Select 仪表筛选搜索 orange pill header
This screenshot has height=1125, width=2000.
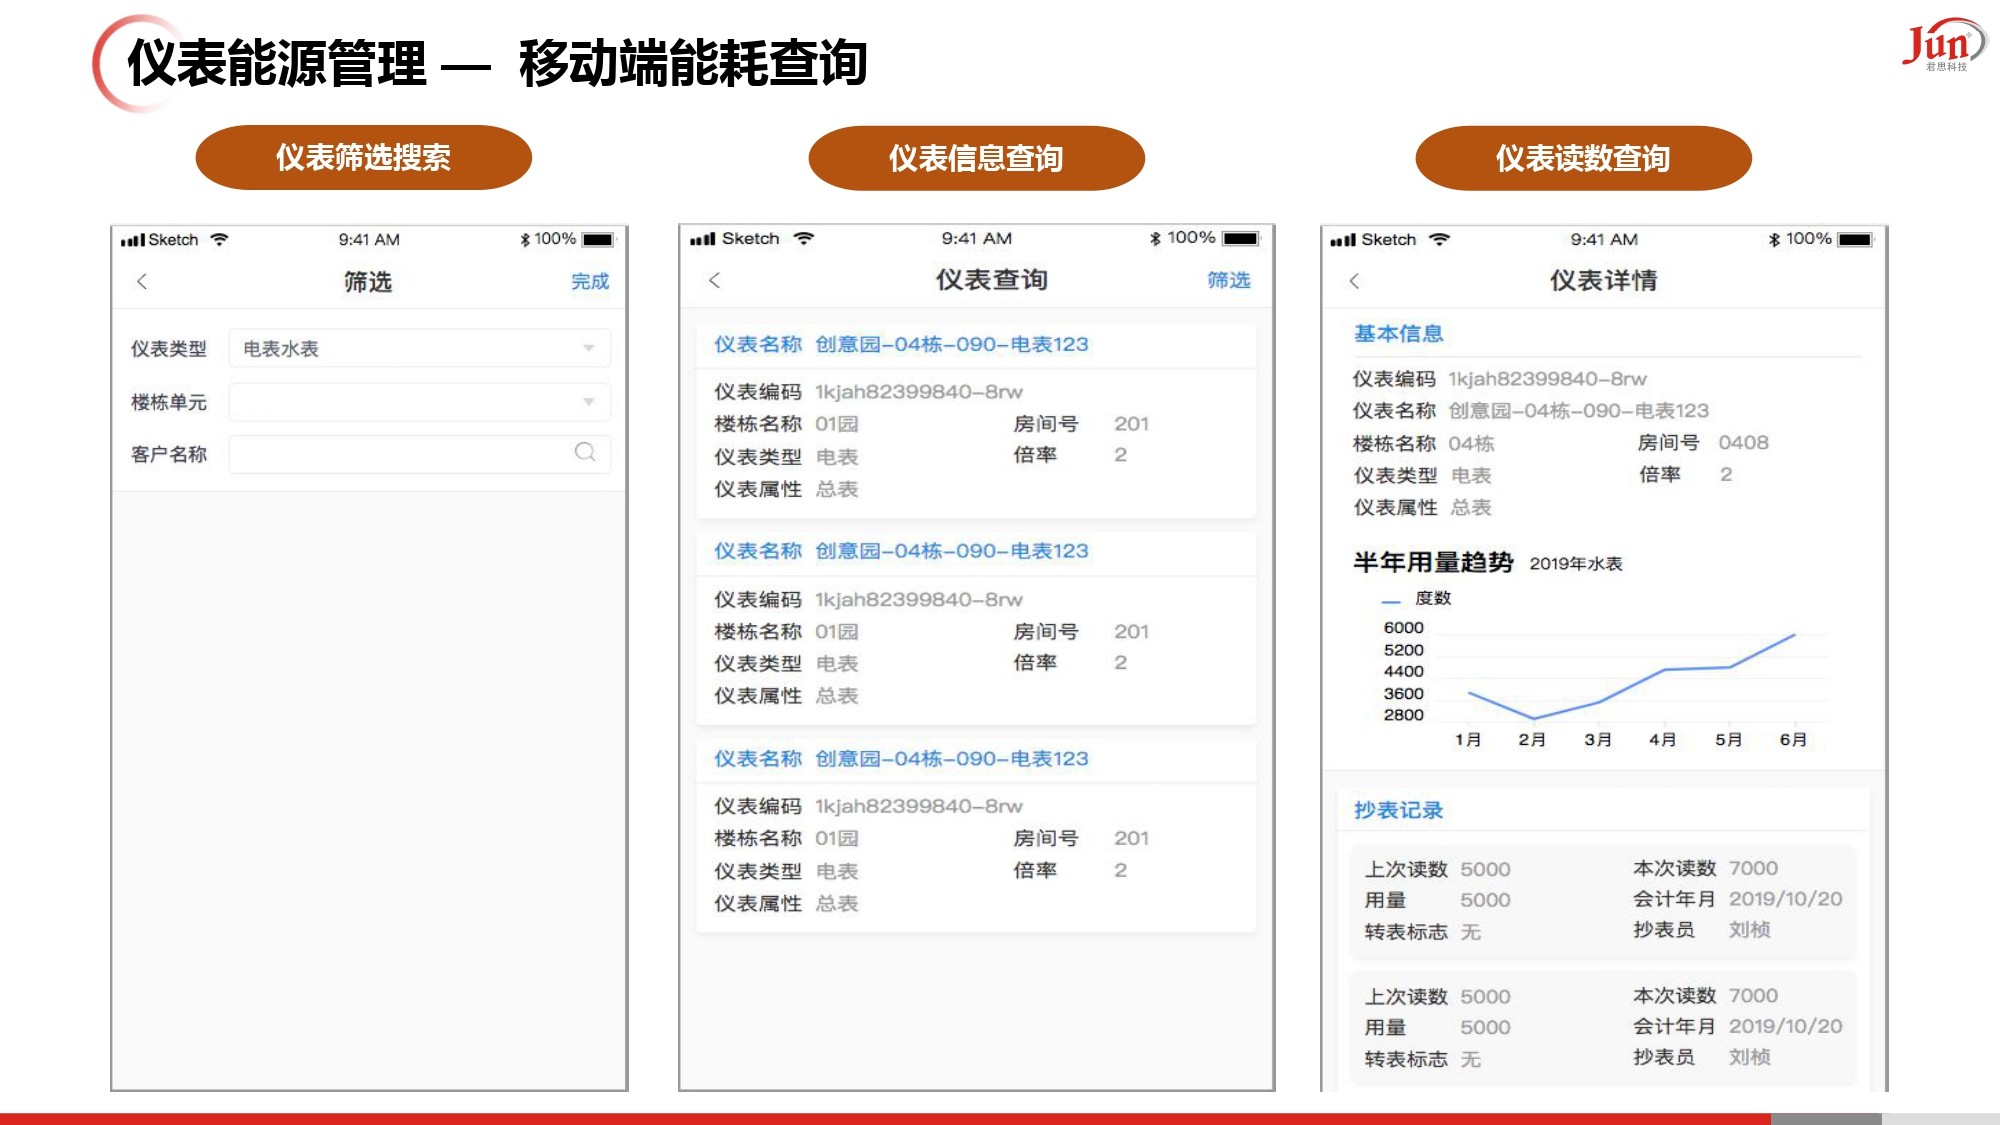(363, 158)
